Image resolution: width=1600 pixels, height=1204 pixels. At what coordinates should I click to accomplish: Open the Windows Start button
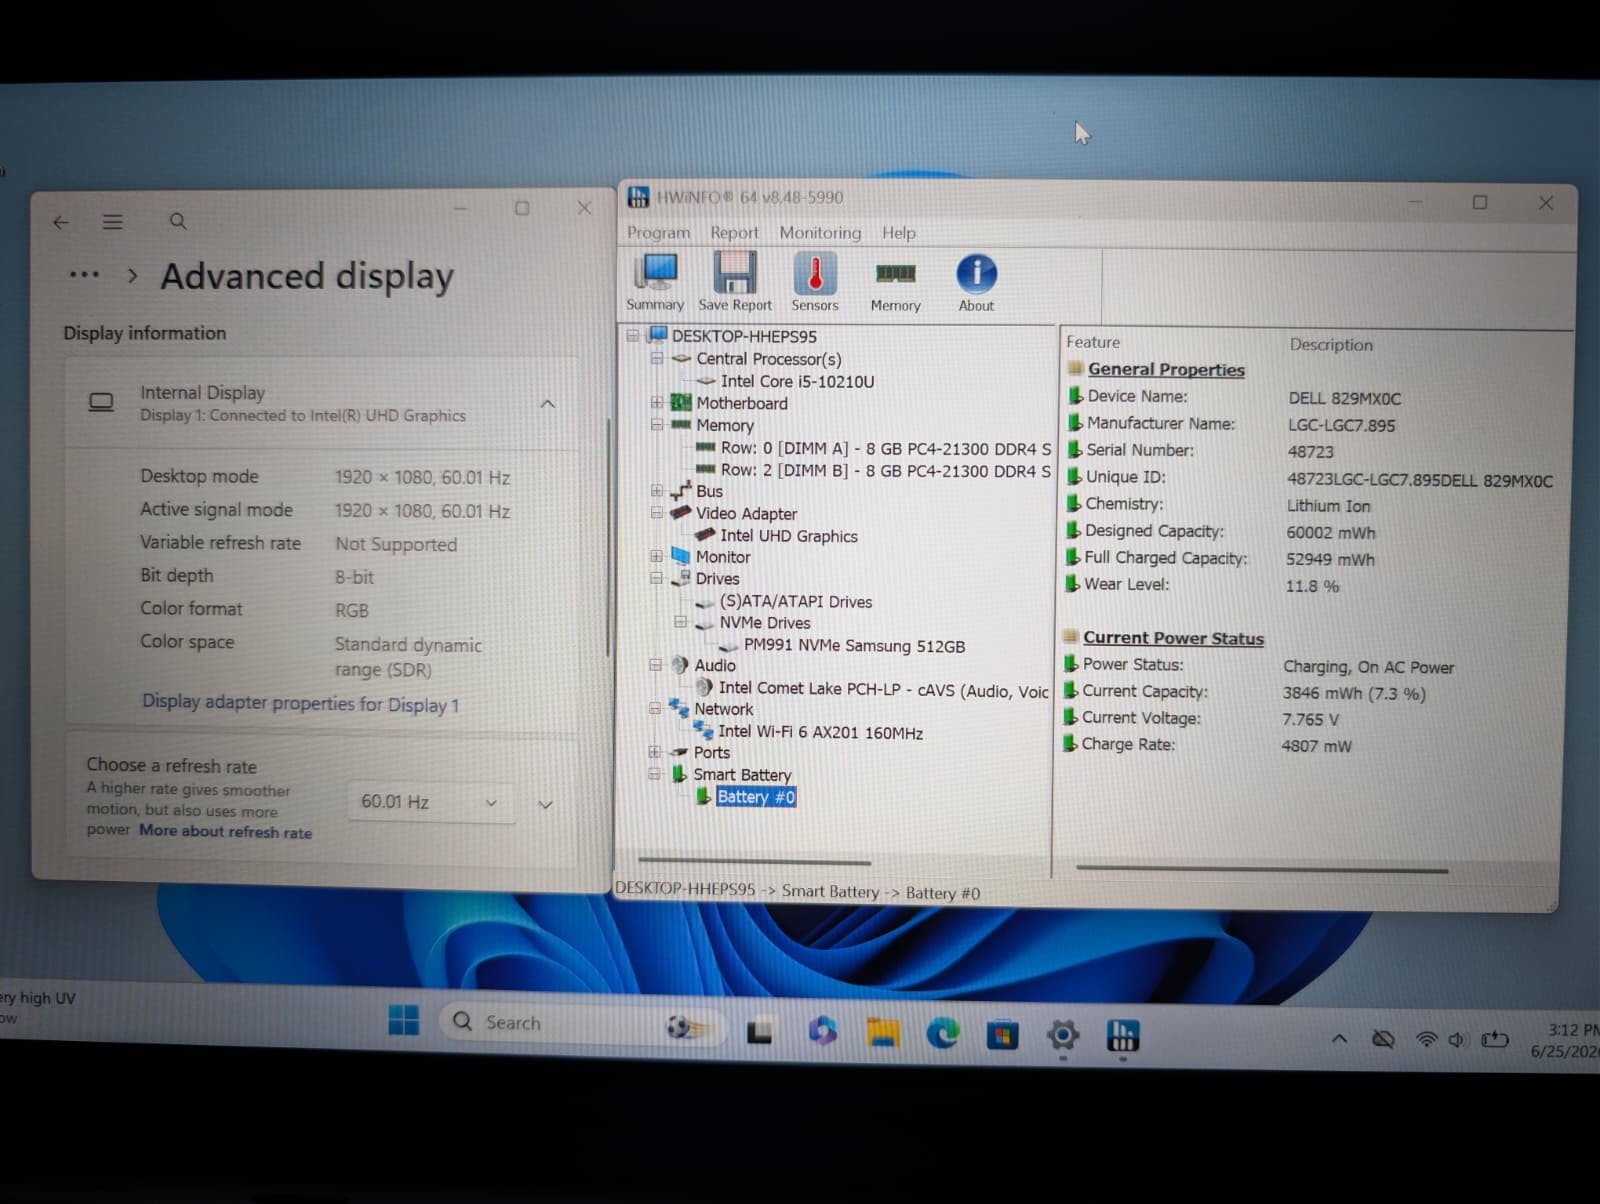point(404,1020)
